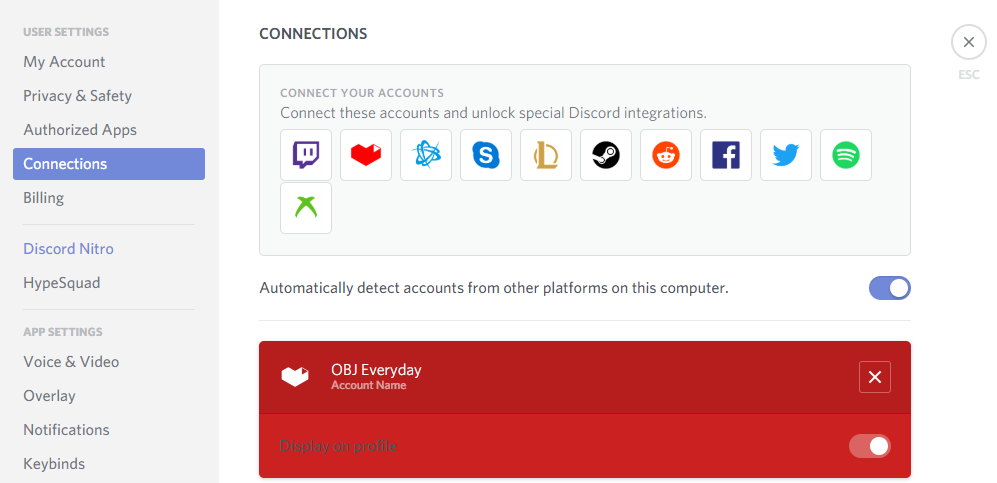Toggle automatic account detection switch
Screen dimensions: 997x483
889,288
